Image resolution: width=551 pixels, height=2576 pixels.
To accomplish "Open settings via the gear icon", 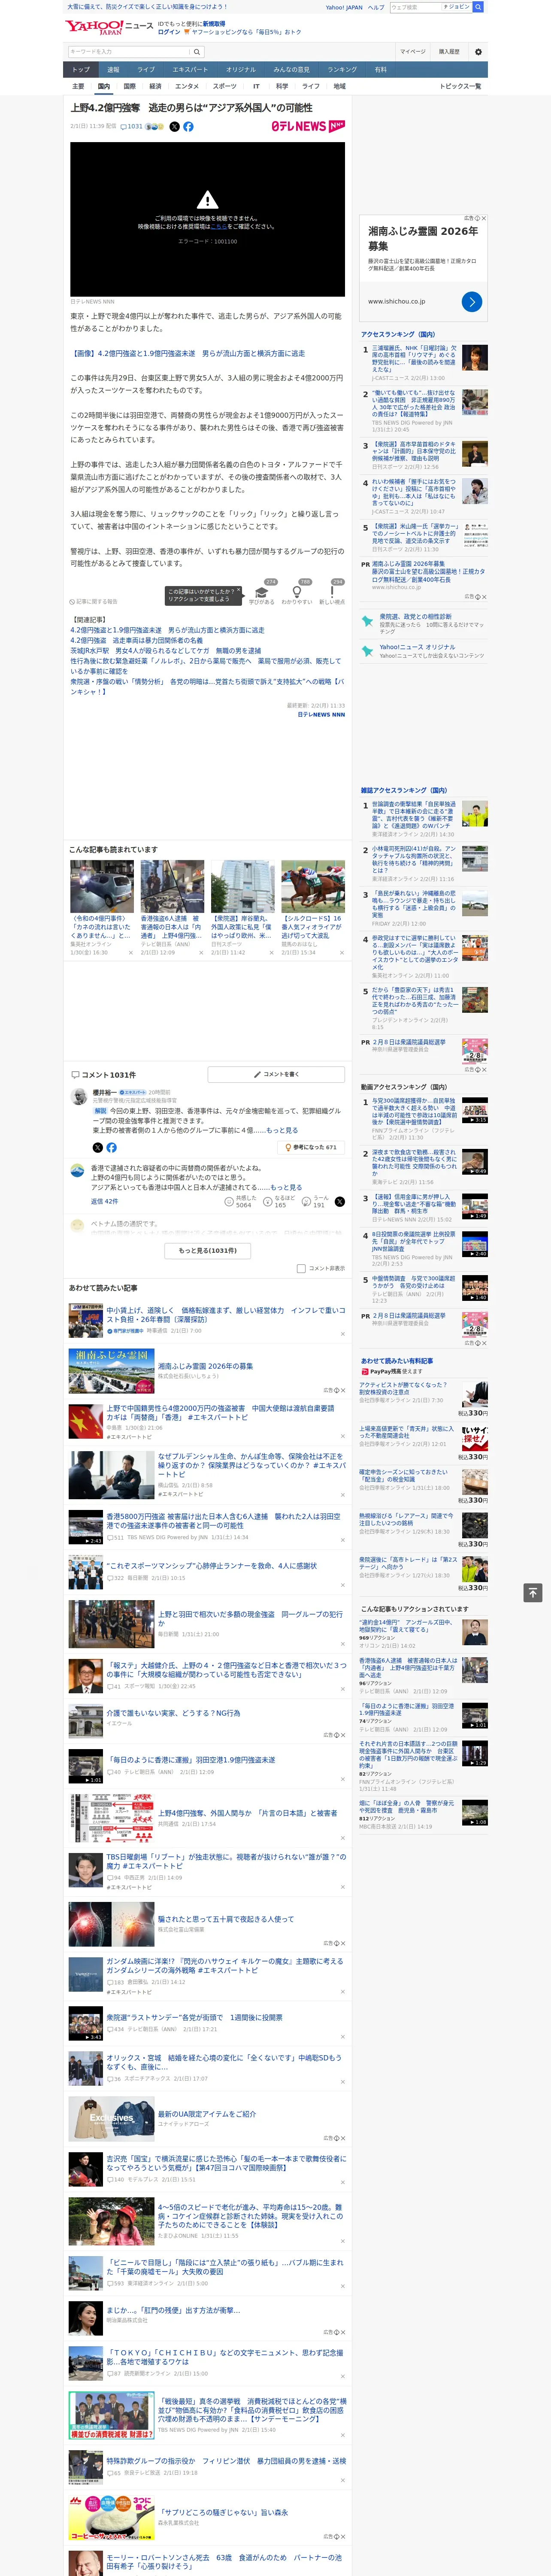I will 478,51.
